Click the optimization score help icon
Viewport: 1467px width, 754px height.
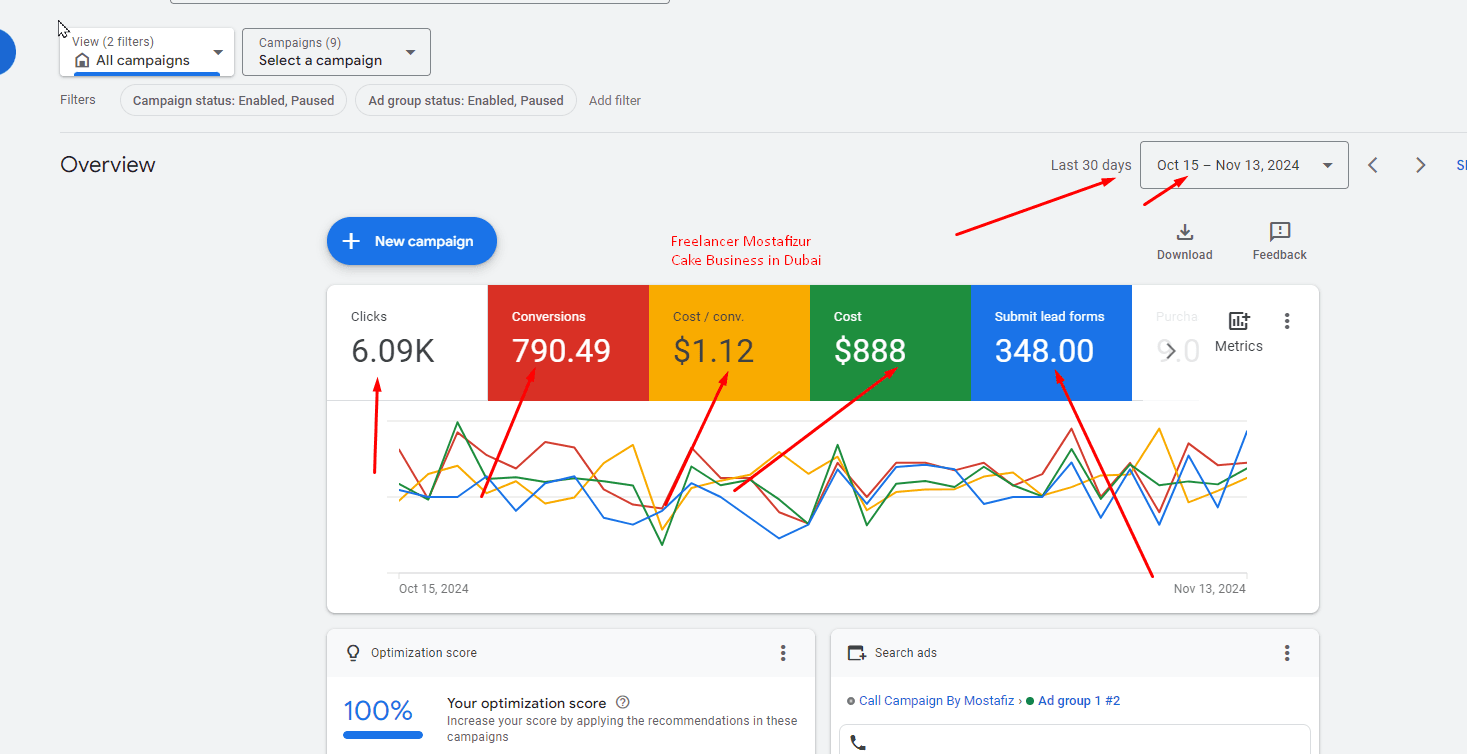(623, 703)
